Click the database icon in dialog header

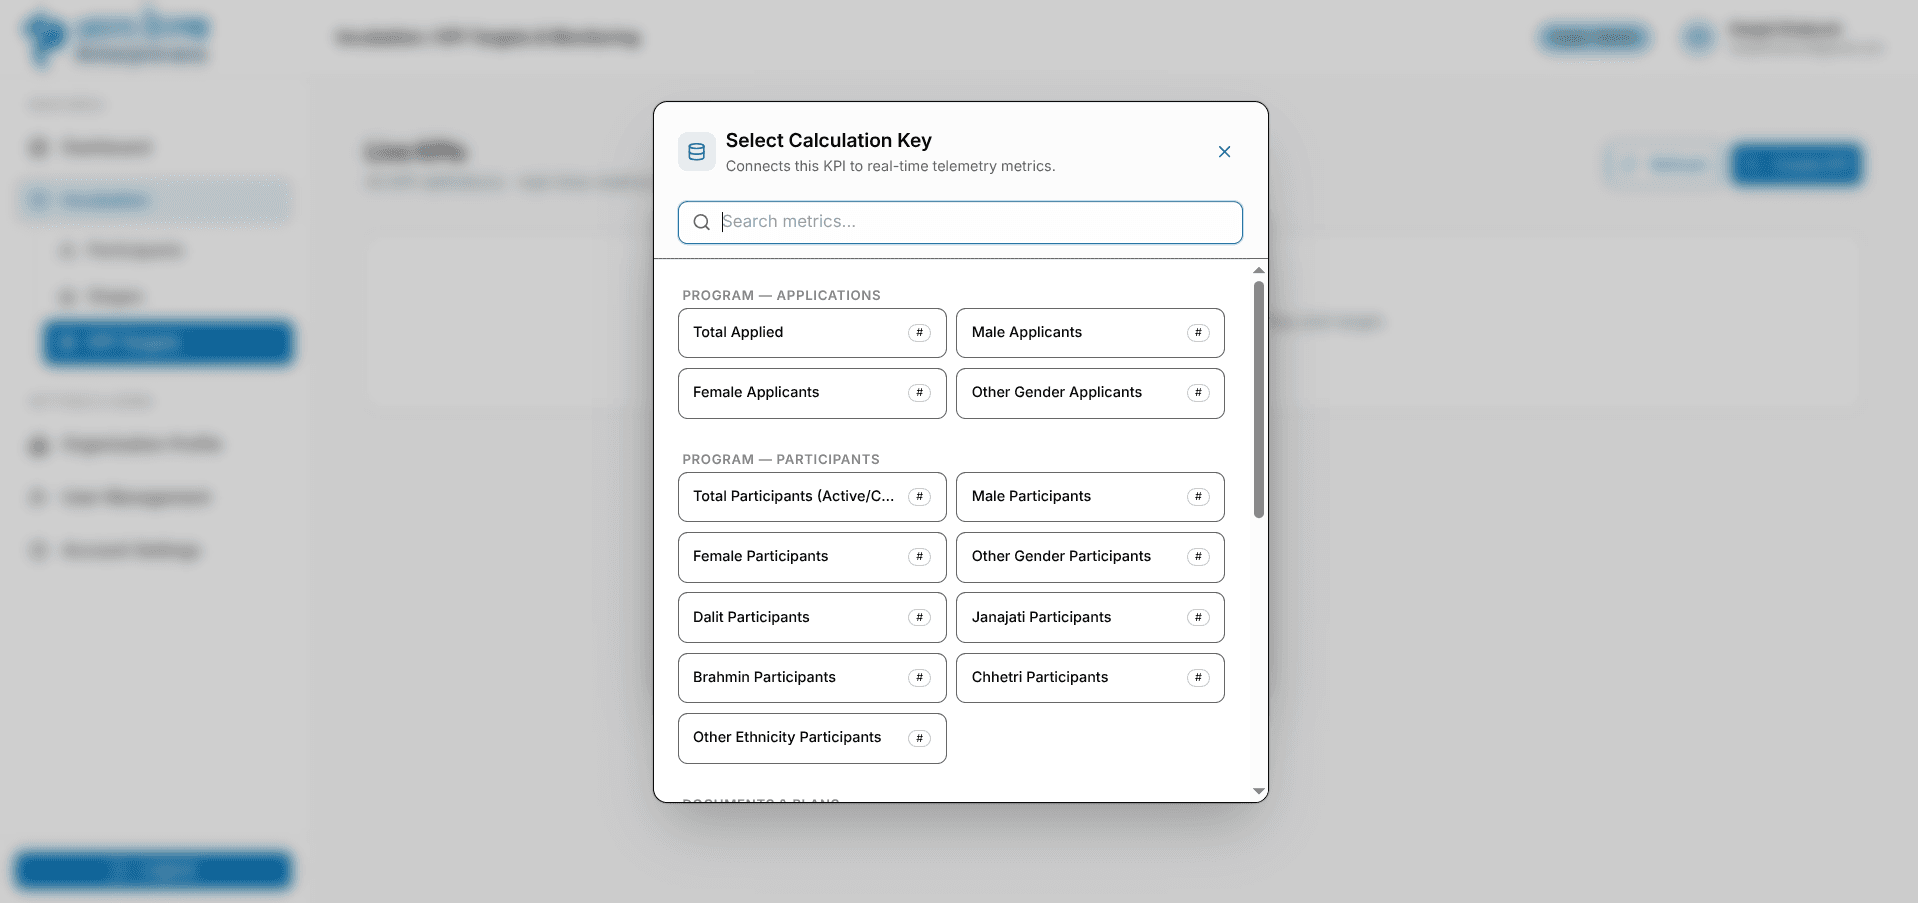(x=697, y=152)
